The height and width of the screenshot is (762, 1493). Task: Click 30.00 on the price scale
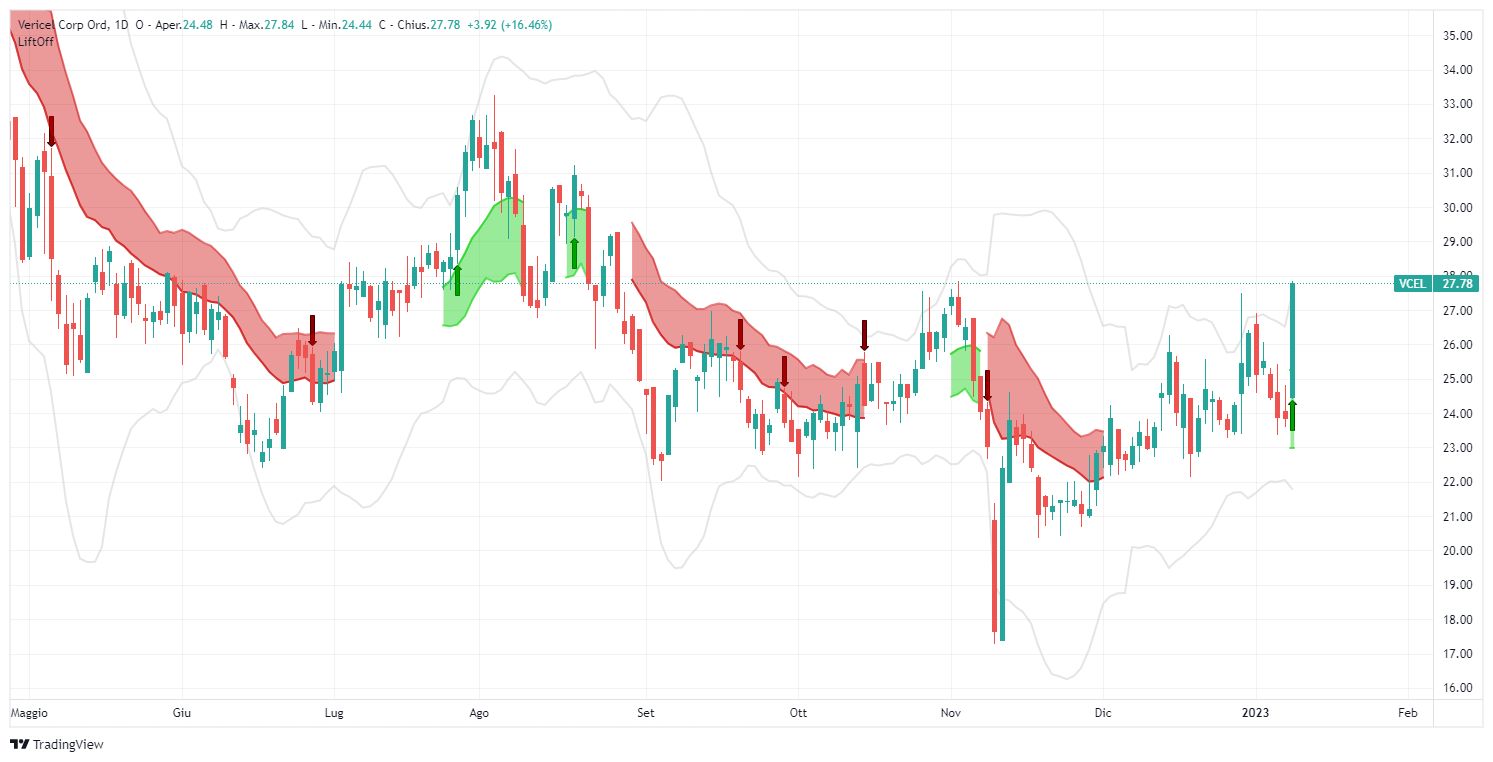1457,207
